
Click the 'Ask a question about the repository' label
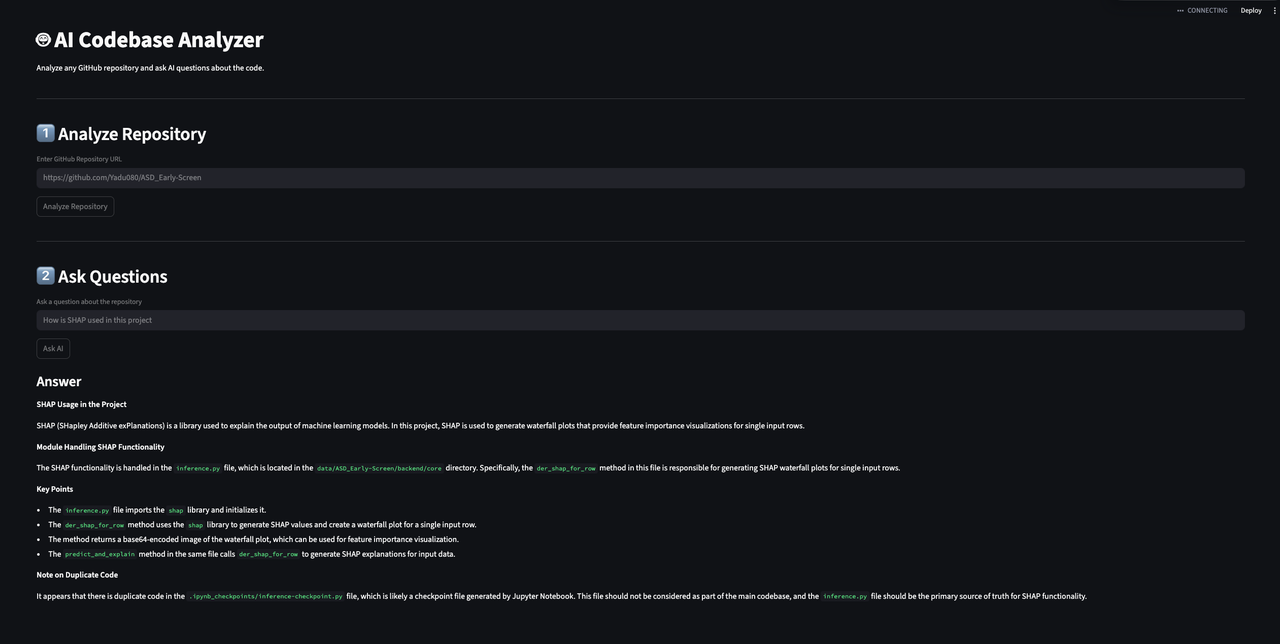click(89, 301)
